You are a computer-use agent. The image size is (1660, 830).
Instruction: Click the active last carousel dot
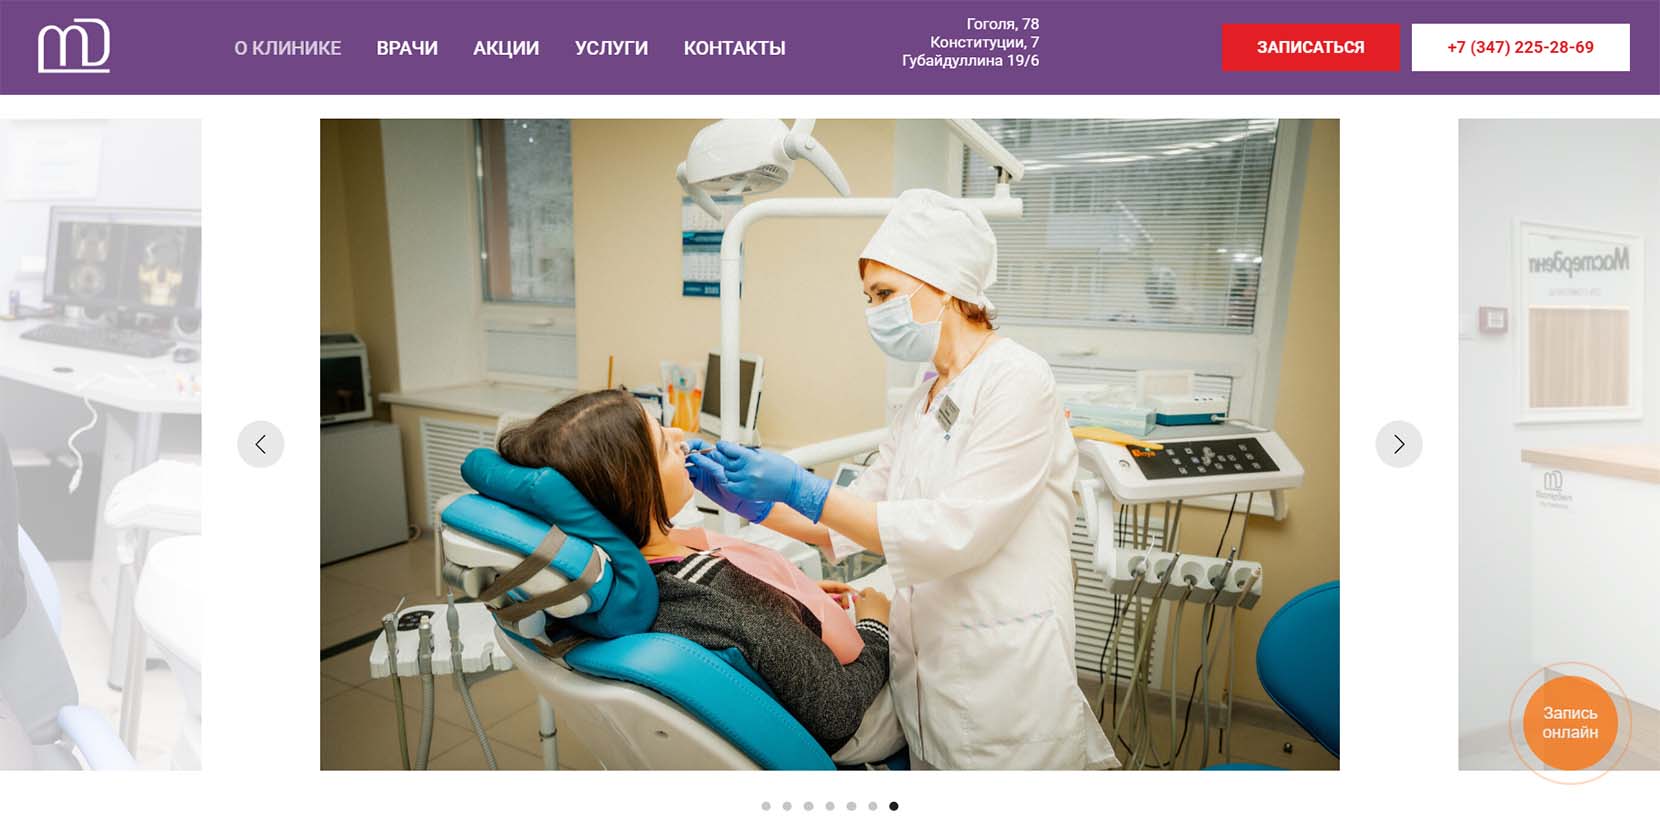(x=894, y=806)
